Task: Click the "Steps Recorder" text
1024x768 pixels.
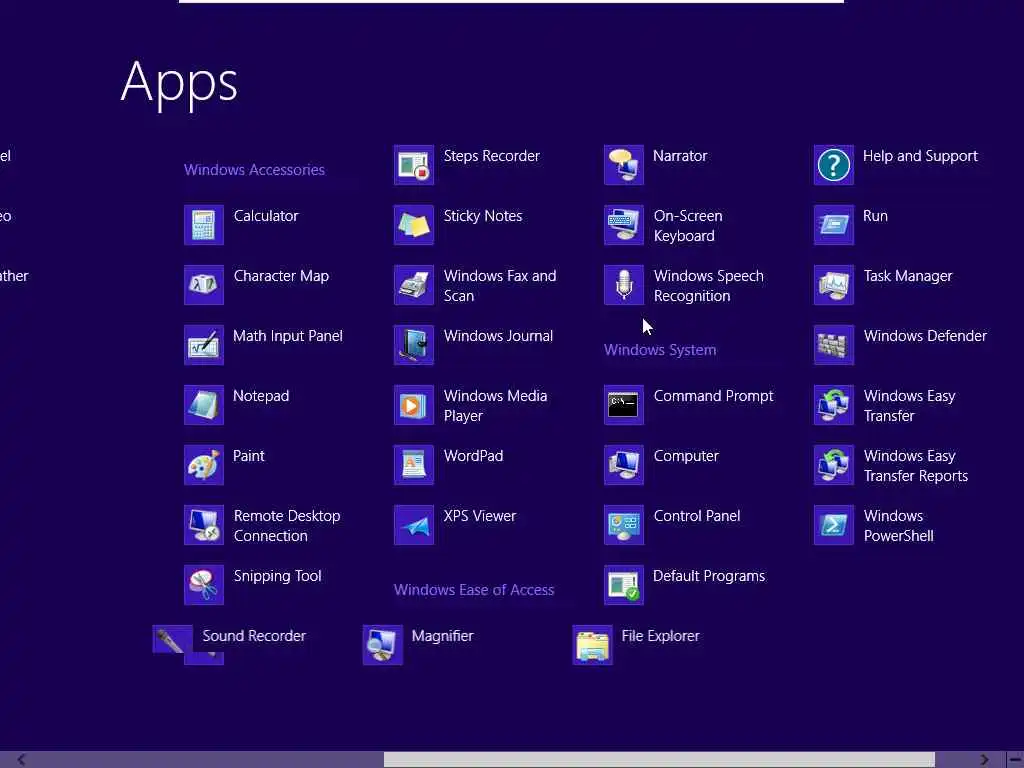Action: coord(492,156)
